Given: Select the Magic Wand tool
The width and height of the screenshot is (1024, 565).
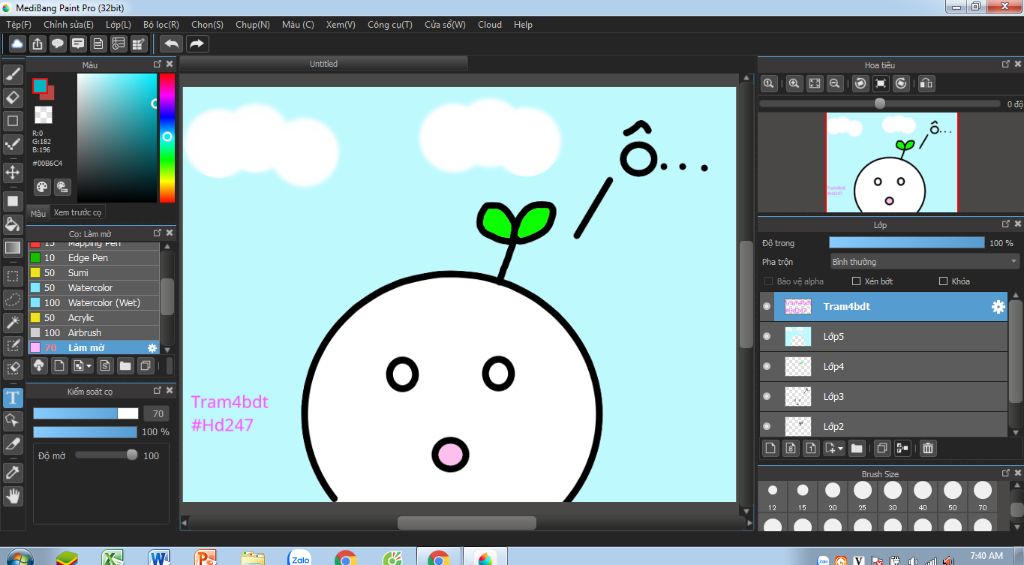Looking at the screenshot, I should [12, 322].
